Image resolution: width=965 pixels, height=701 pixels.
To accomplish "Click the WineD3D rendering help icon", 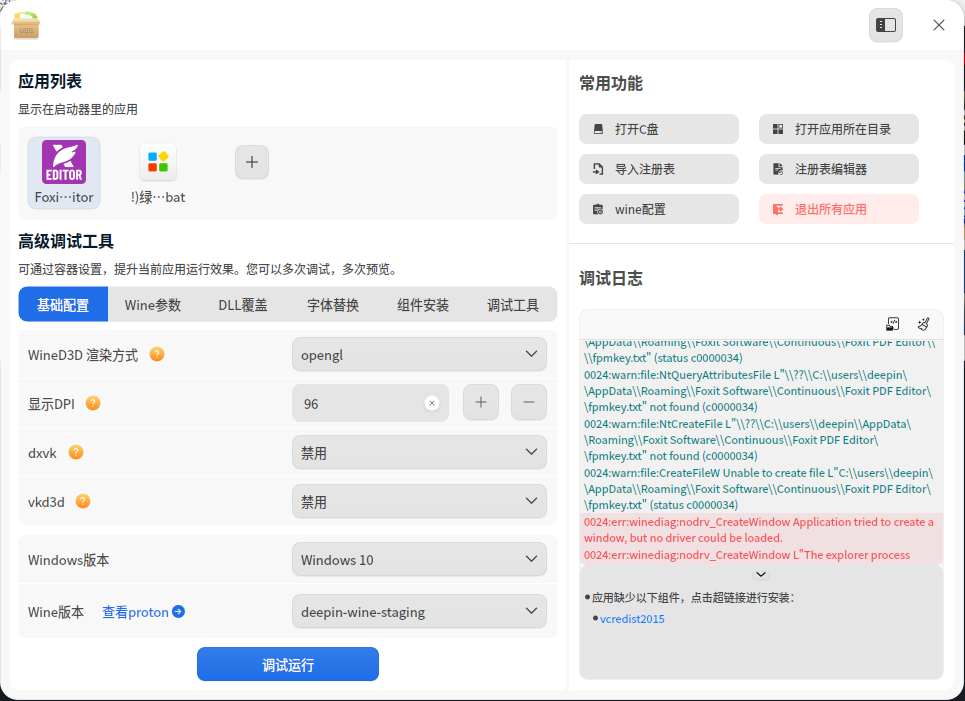I will point(157,355).
